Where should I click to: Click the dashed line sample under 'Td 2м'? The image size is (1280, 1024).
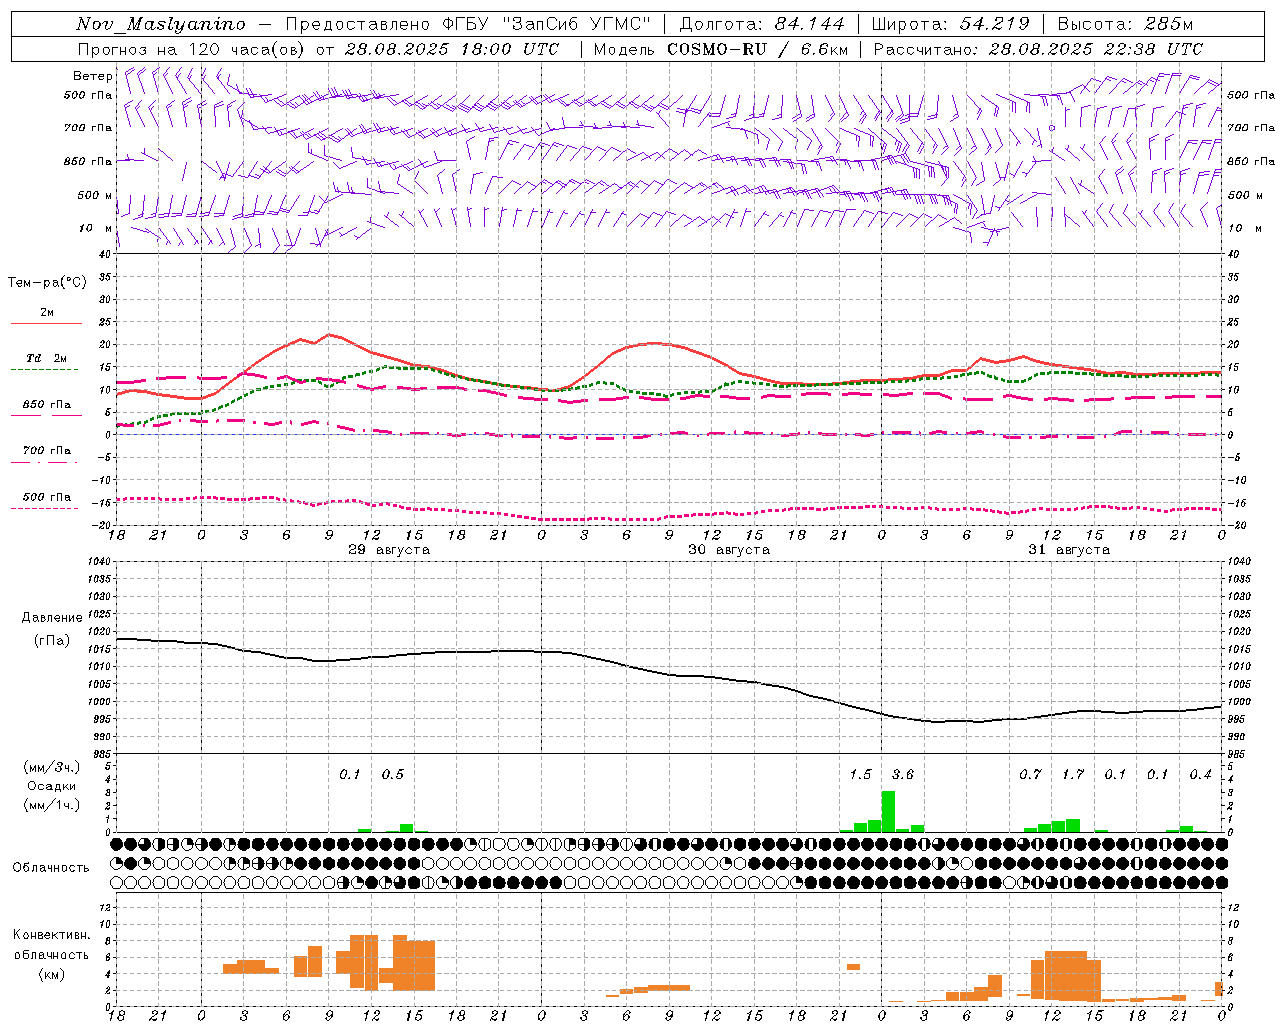pos(45,370)
